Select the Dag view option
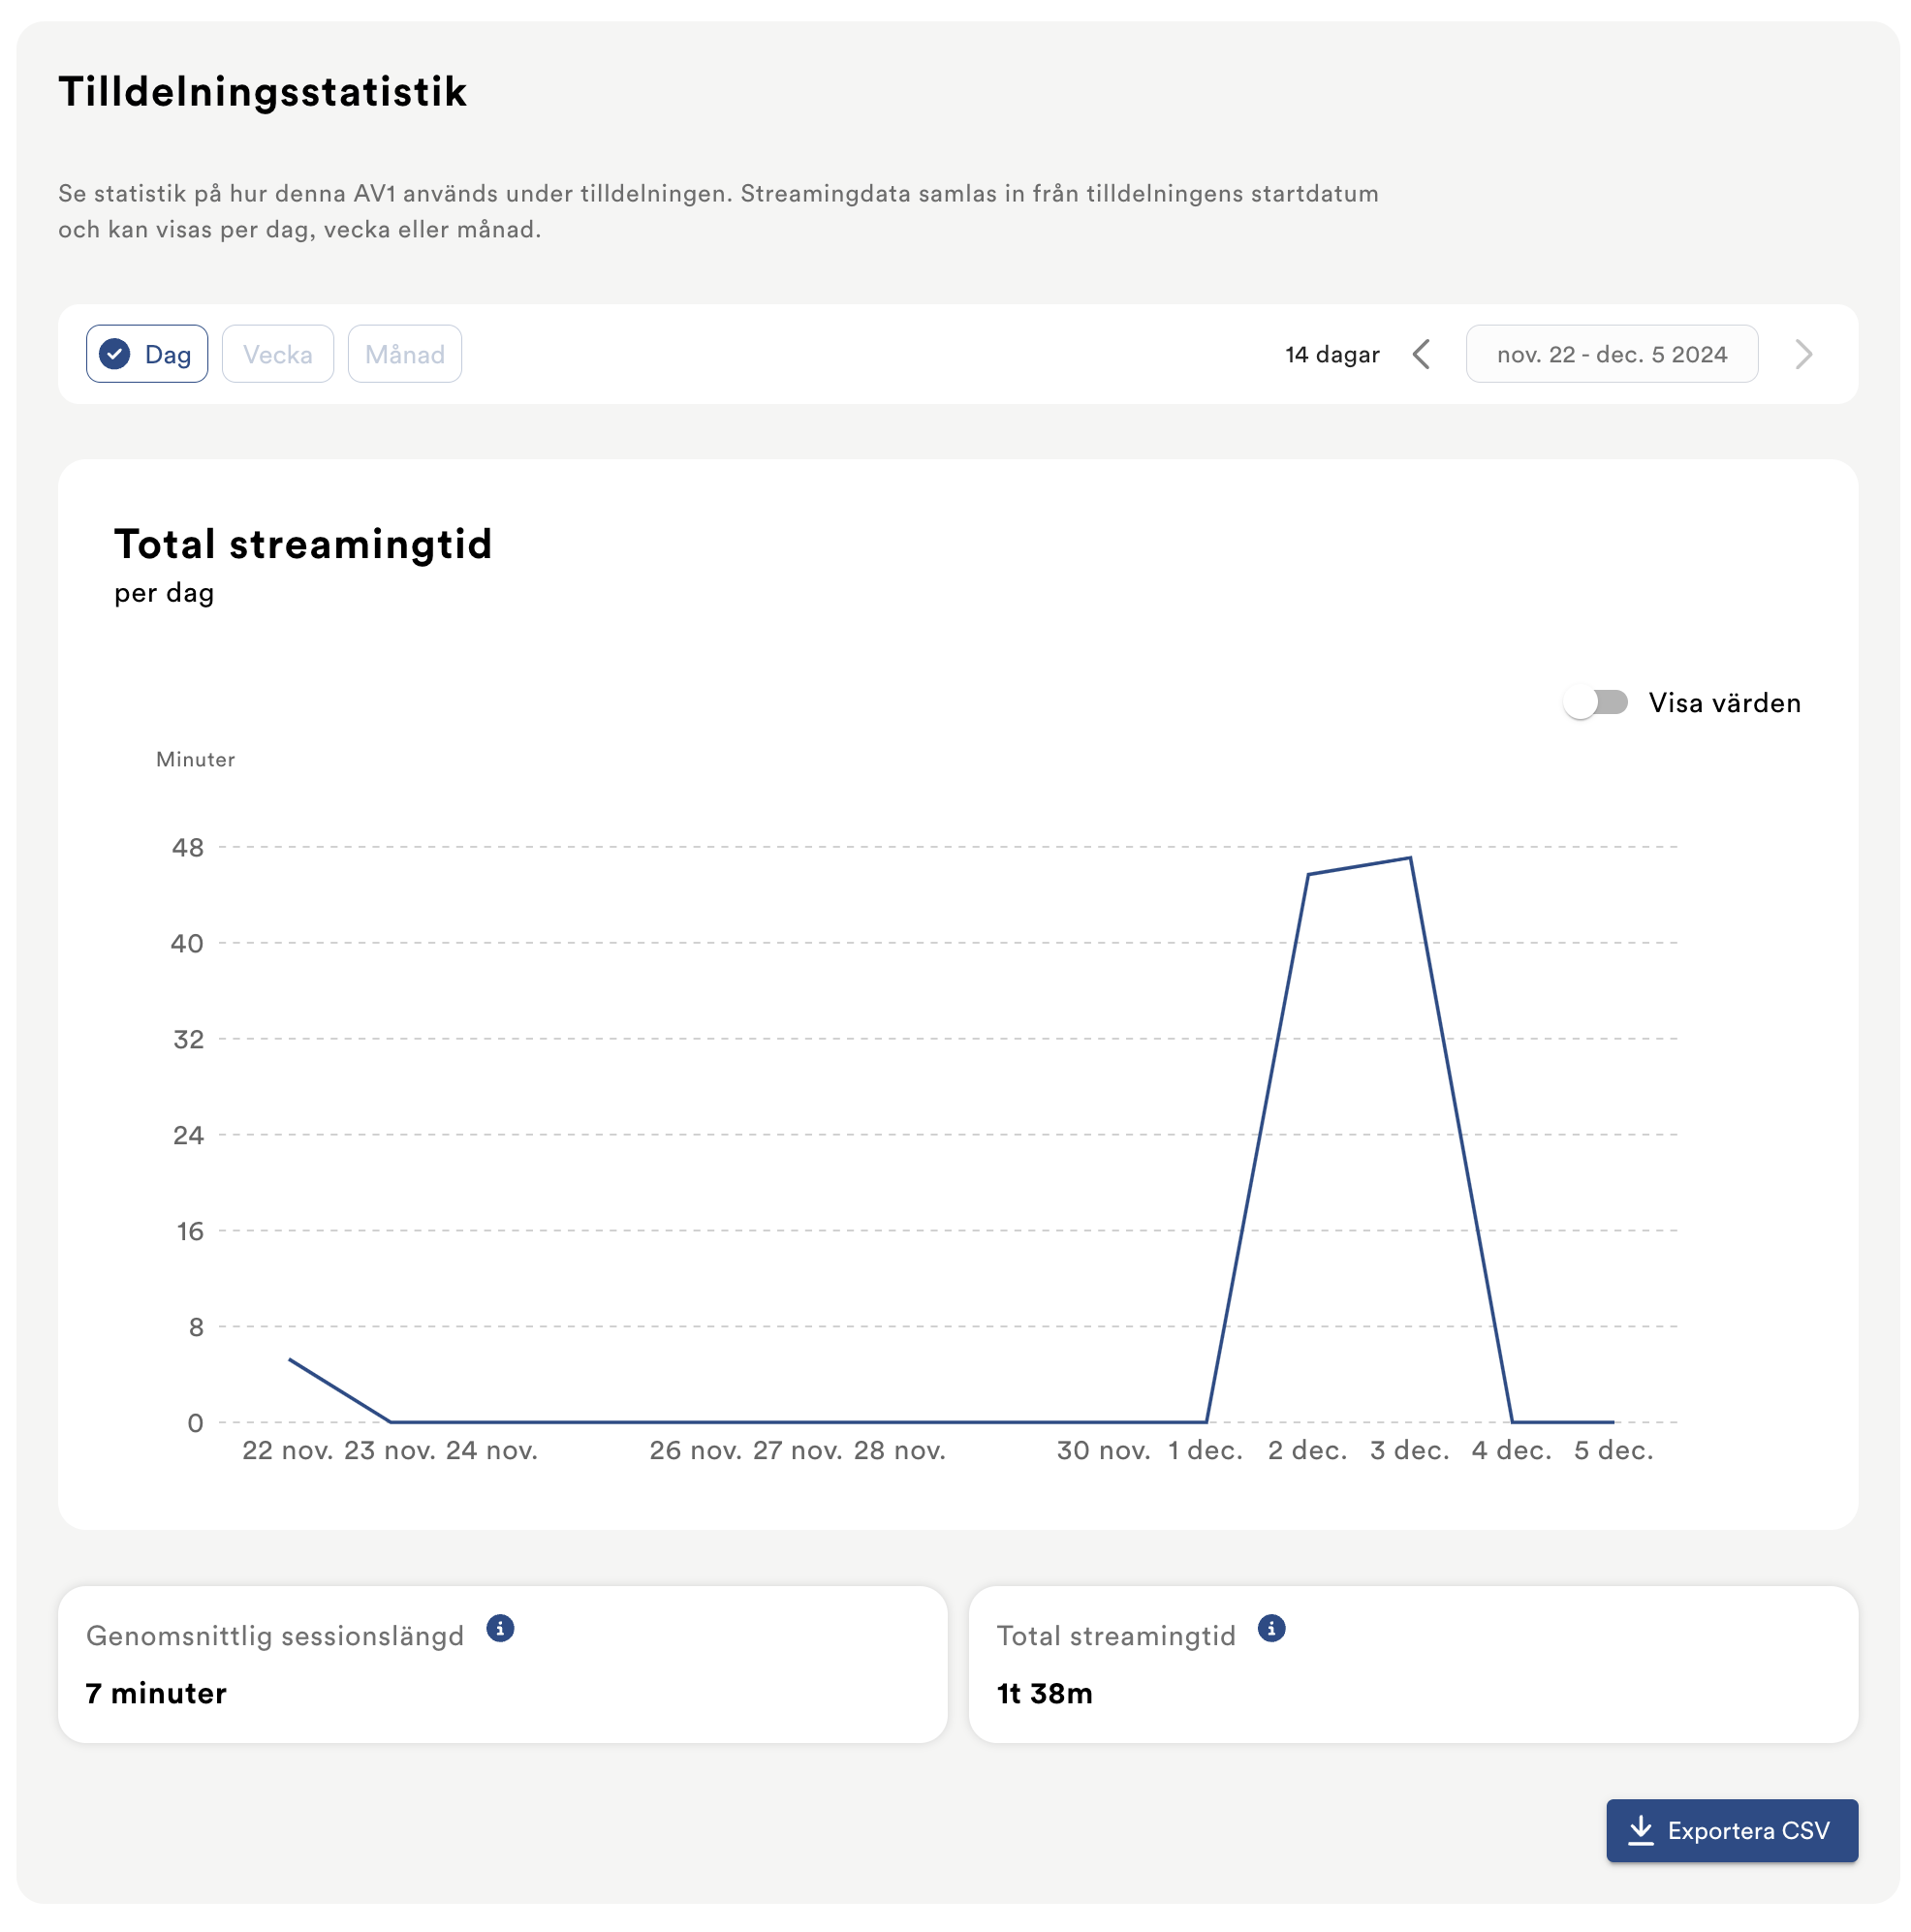 tap(147, 354)
